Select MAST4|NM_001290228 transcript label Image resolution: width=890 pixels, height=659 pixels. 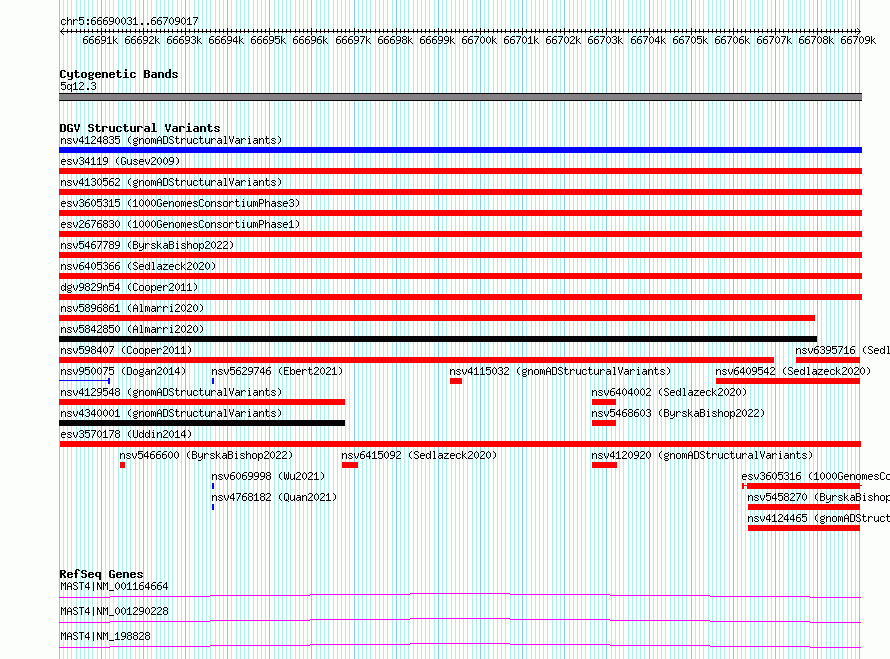pos(114,611)
